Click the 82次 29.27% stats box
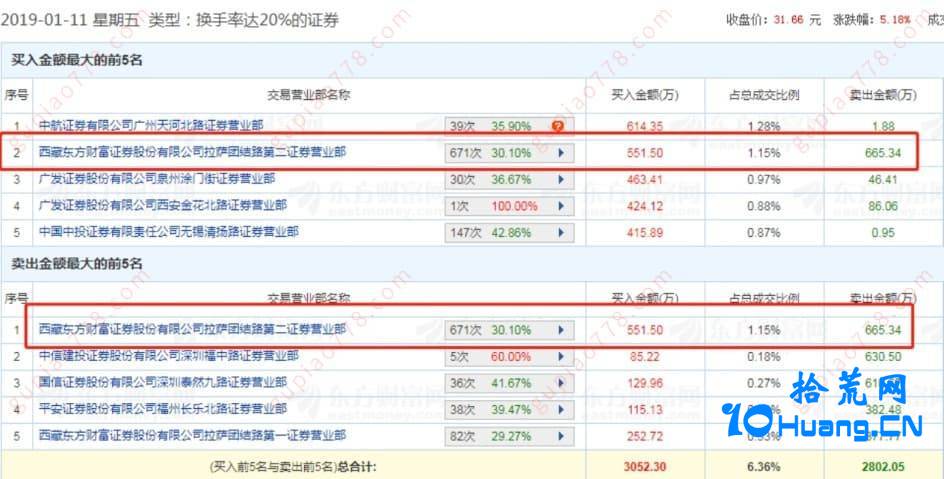Image resolution: width=944 pixels, height=479 pixels. point(509,436)
